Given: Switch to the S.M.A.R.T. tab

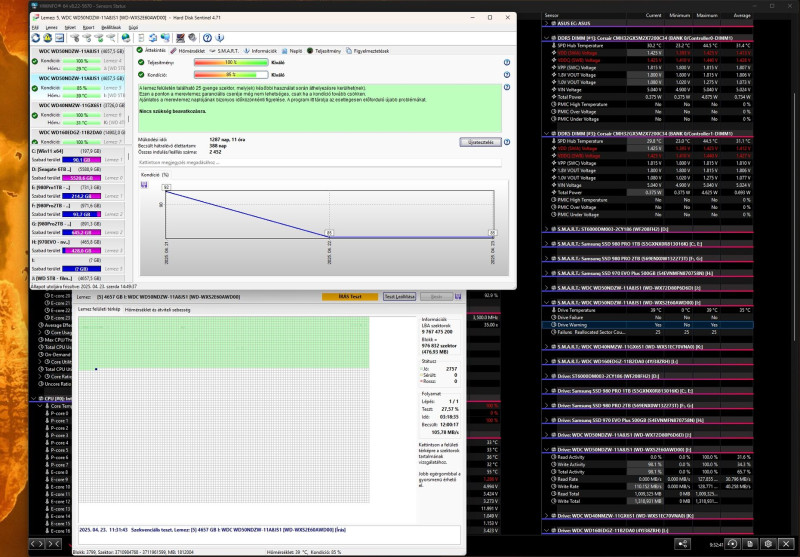Looking at the screenshot, I should pos(224,51).
